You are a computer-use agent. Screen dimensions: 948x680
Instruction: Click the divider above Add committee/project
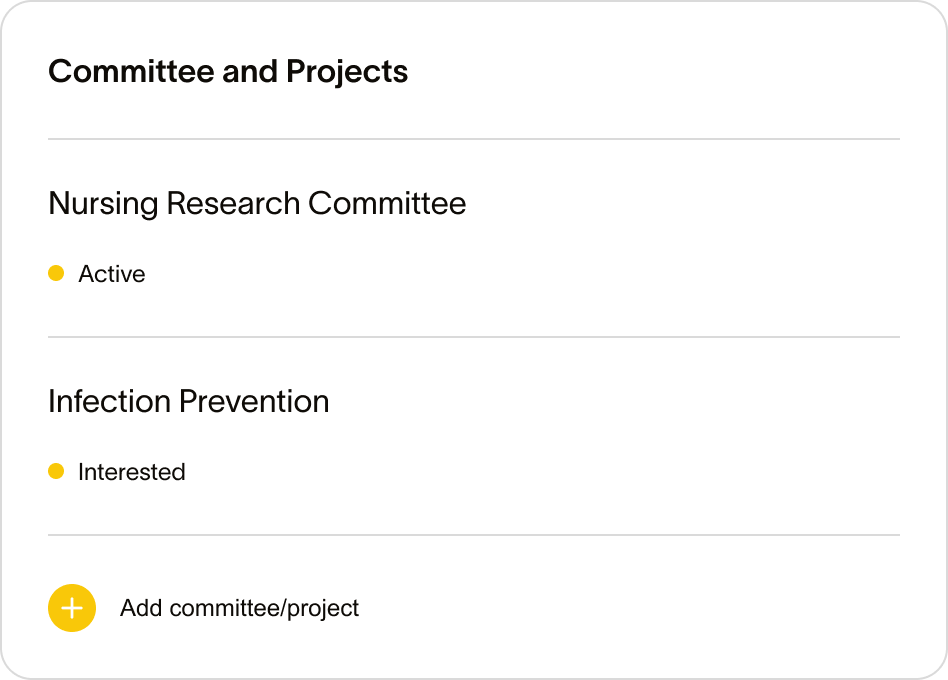pyautogui.click(x=474, y=535)
